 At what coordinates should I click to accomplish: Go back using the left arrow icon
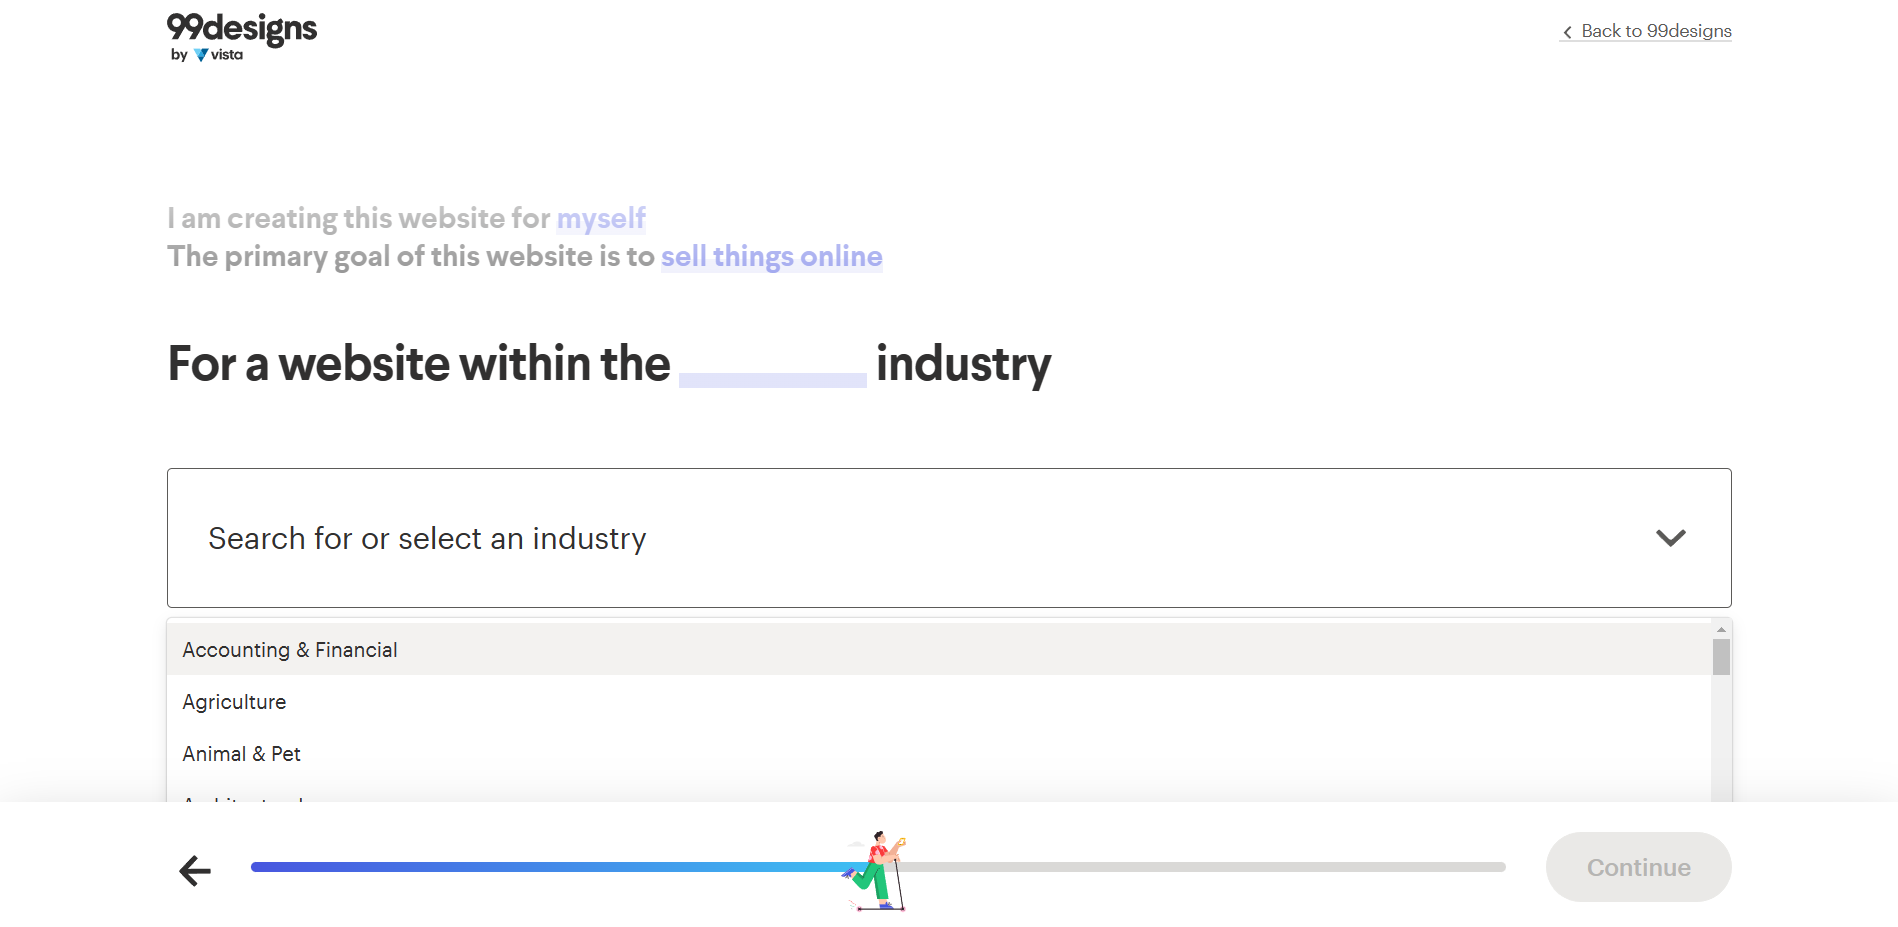tap(195, 870)
